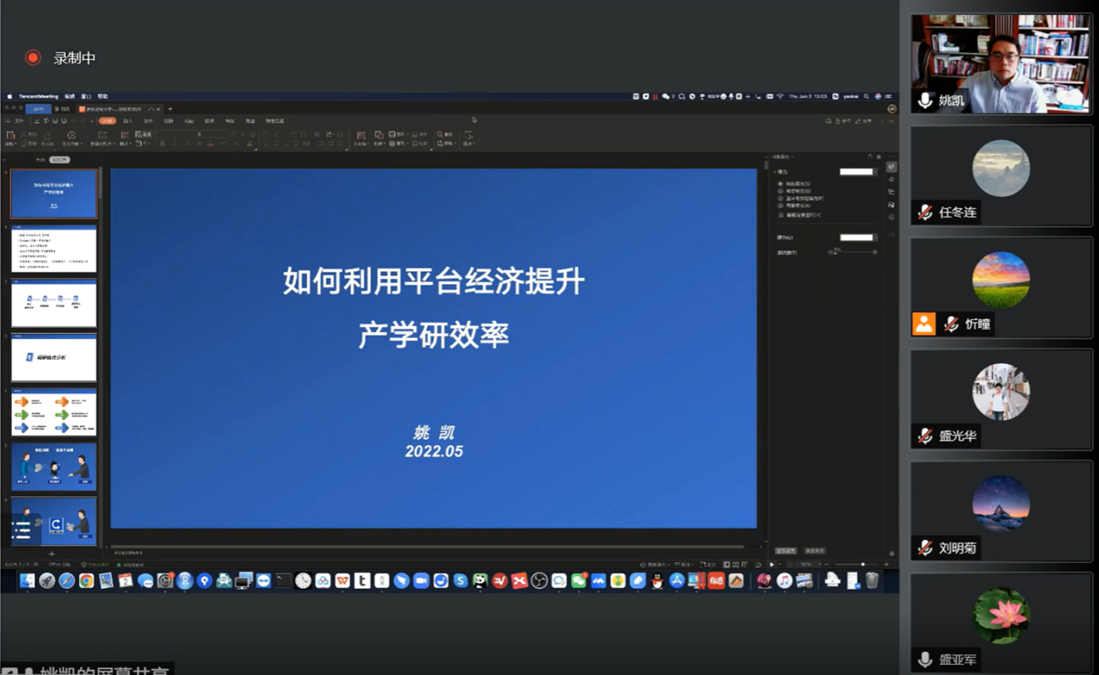Click the Trash icon in the dock
The height and width of the screenshot is (675, 1099).
872,581
